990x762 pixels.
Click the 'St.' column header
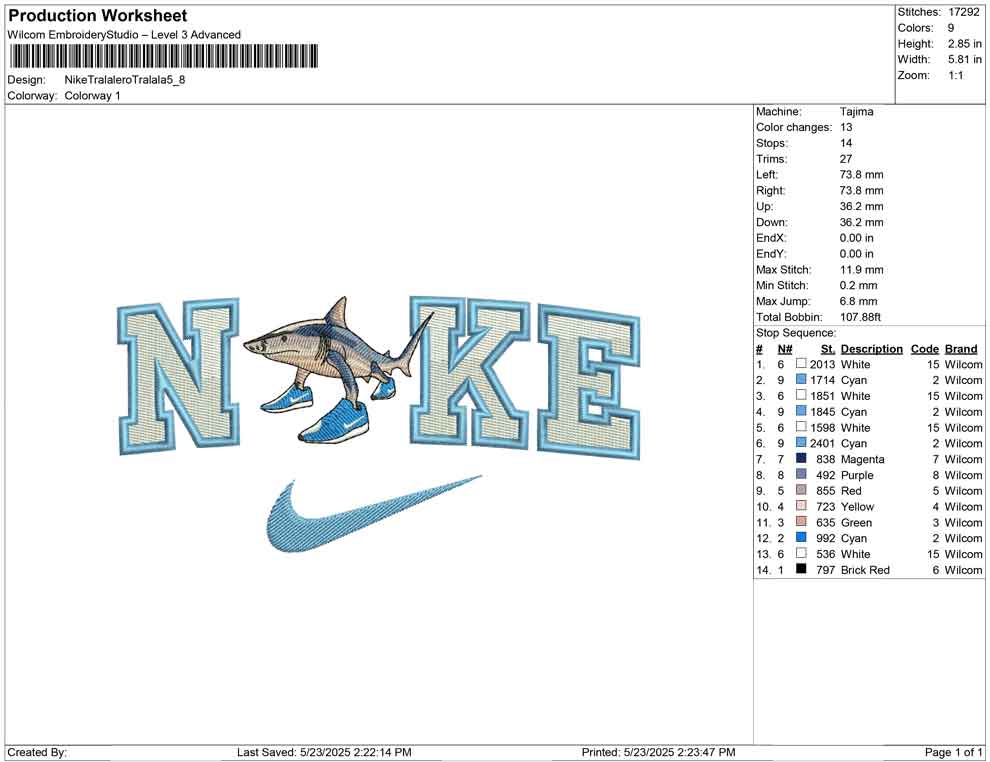point(828,349)
